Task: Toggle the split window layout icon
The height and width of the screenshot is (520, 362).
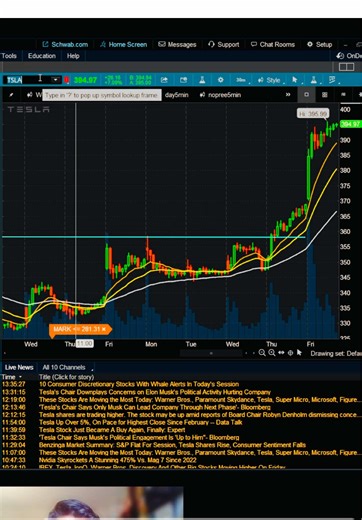Action: point(346,67)
